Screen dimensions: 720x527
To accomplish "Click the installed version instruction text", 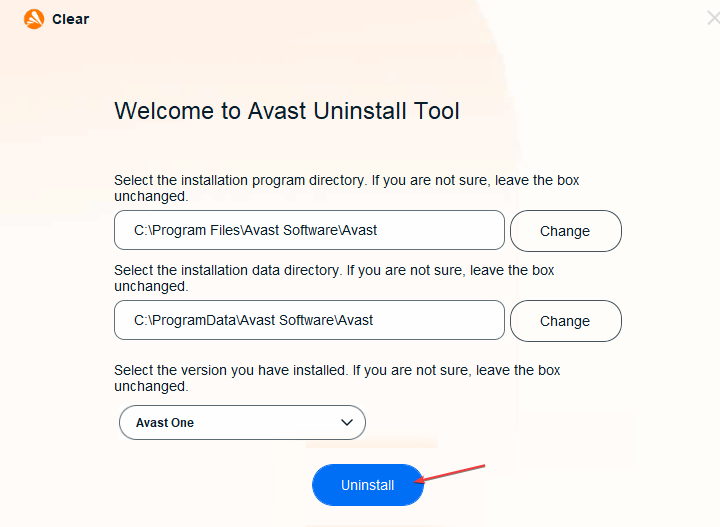I will tap(337, 378).
